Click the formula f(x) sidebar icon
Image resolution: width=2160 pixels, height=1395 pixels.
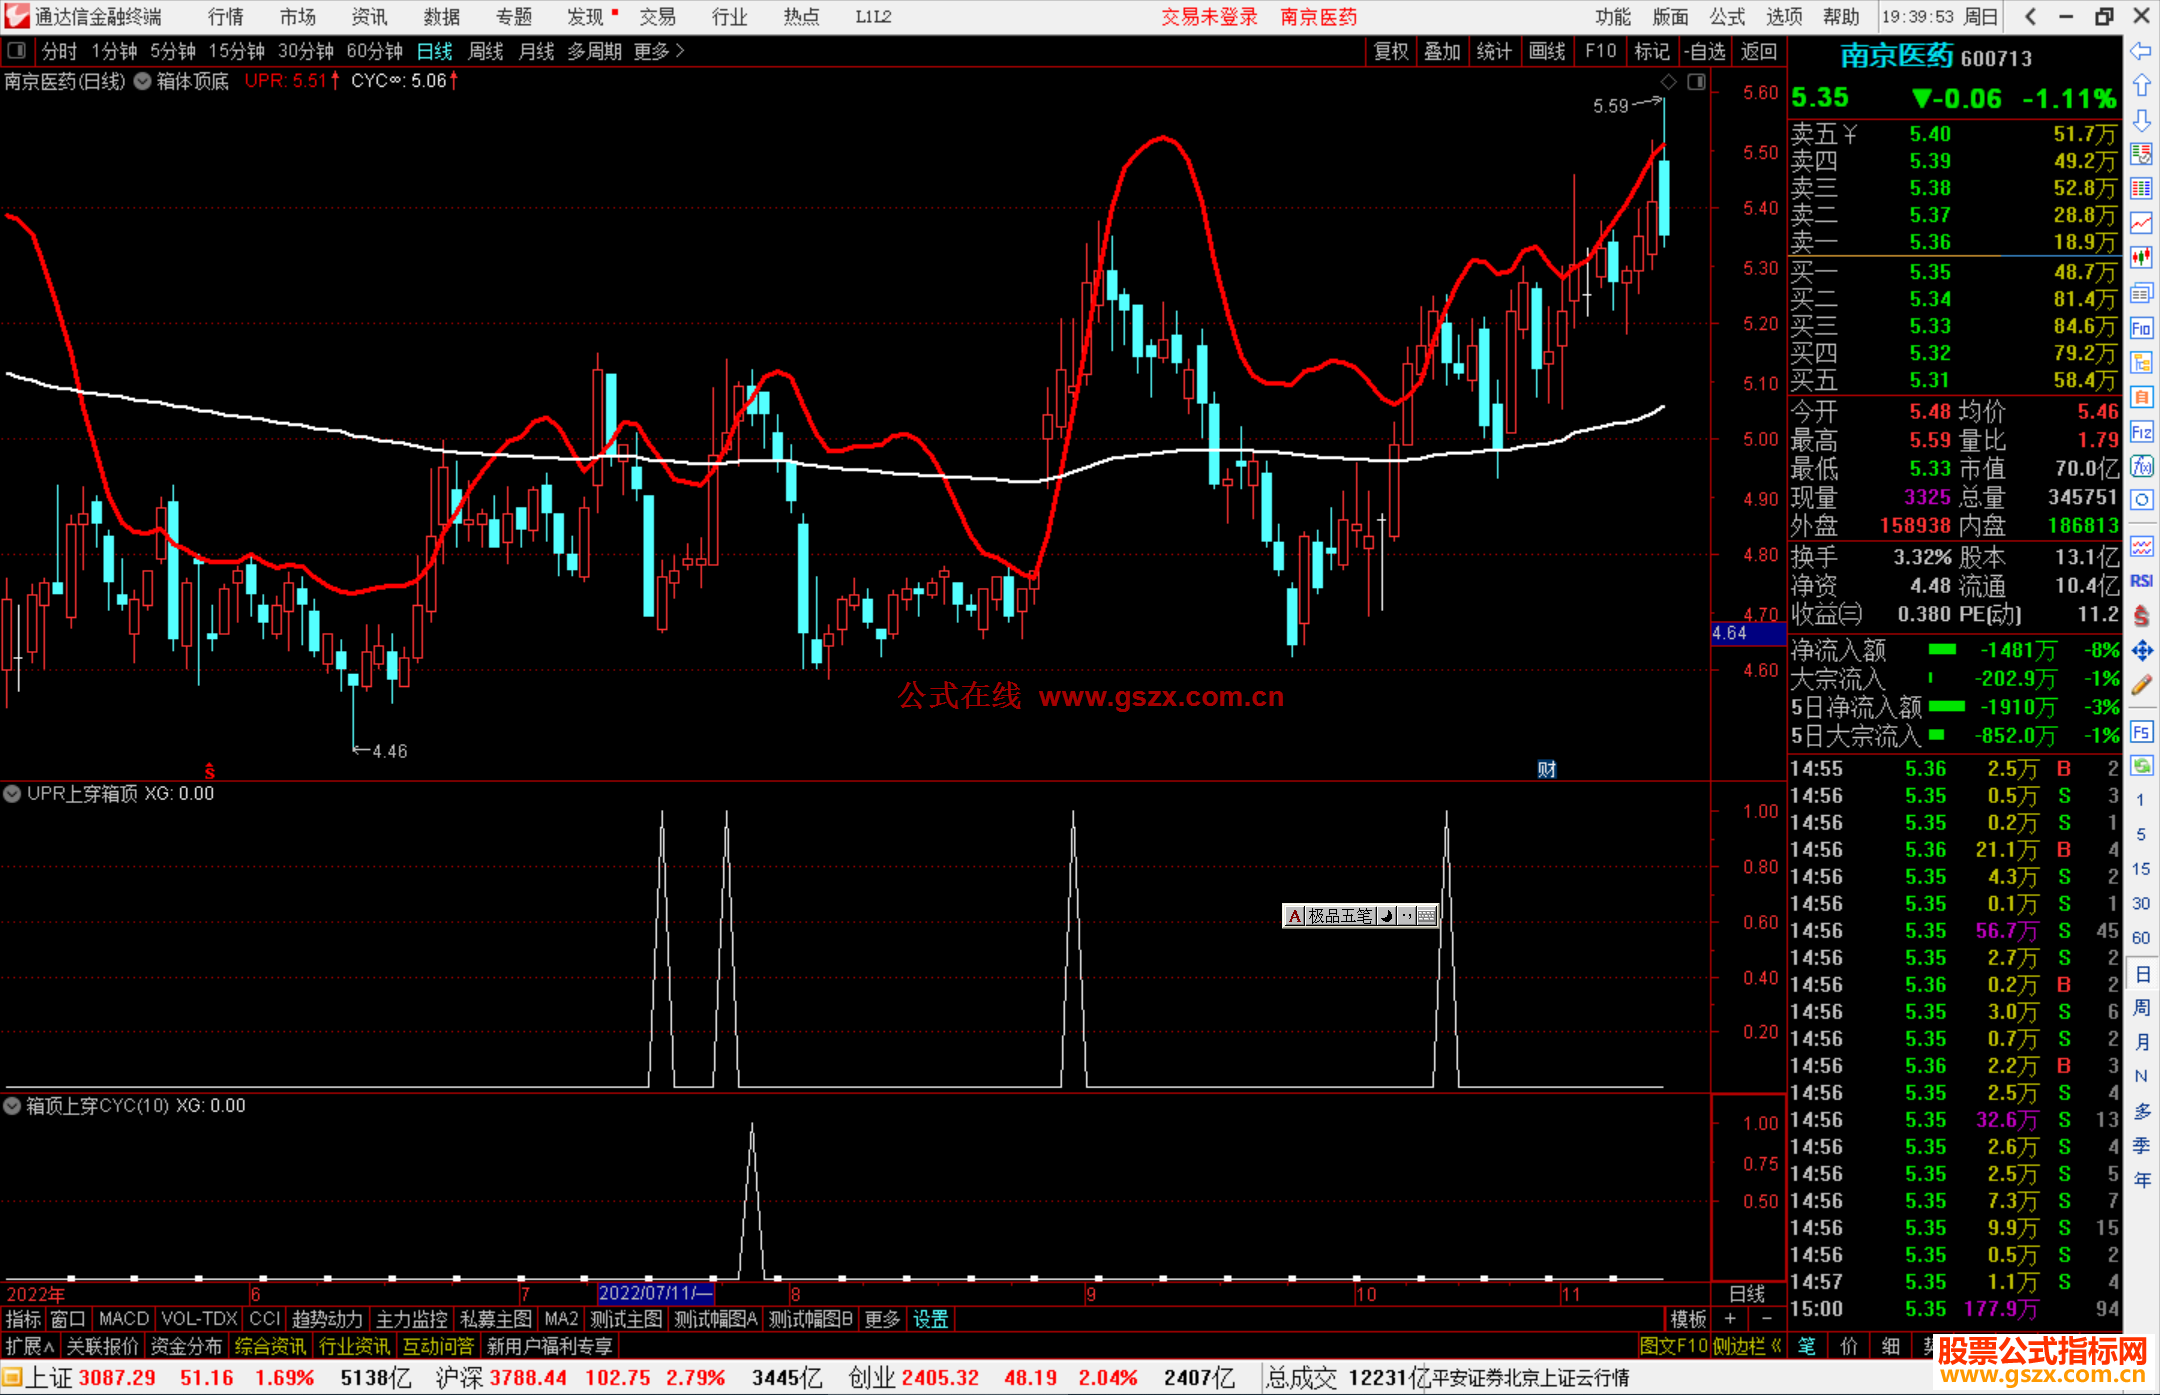2141,466
